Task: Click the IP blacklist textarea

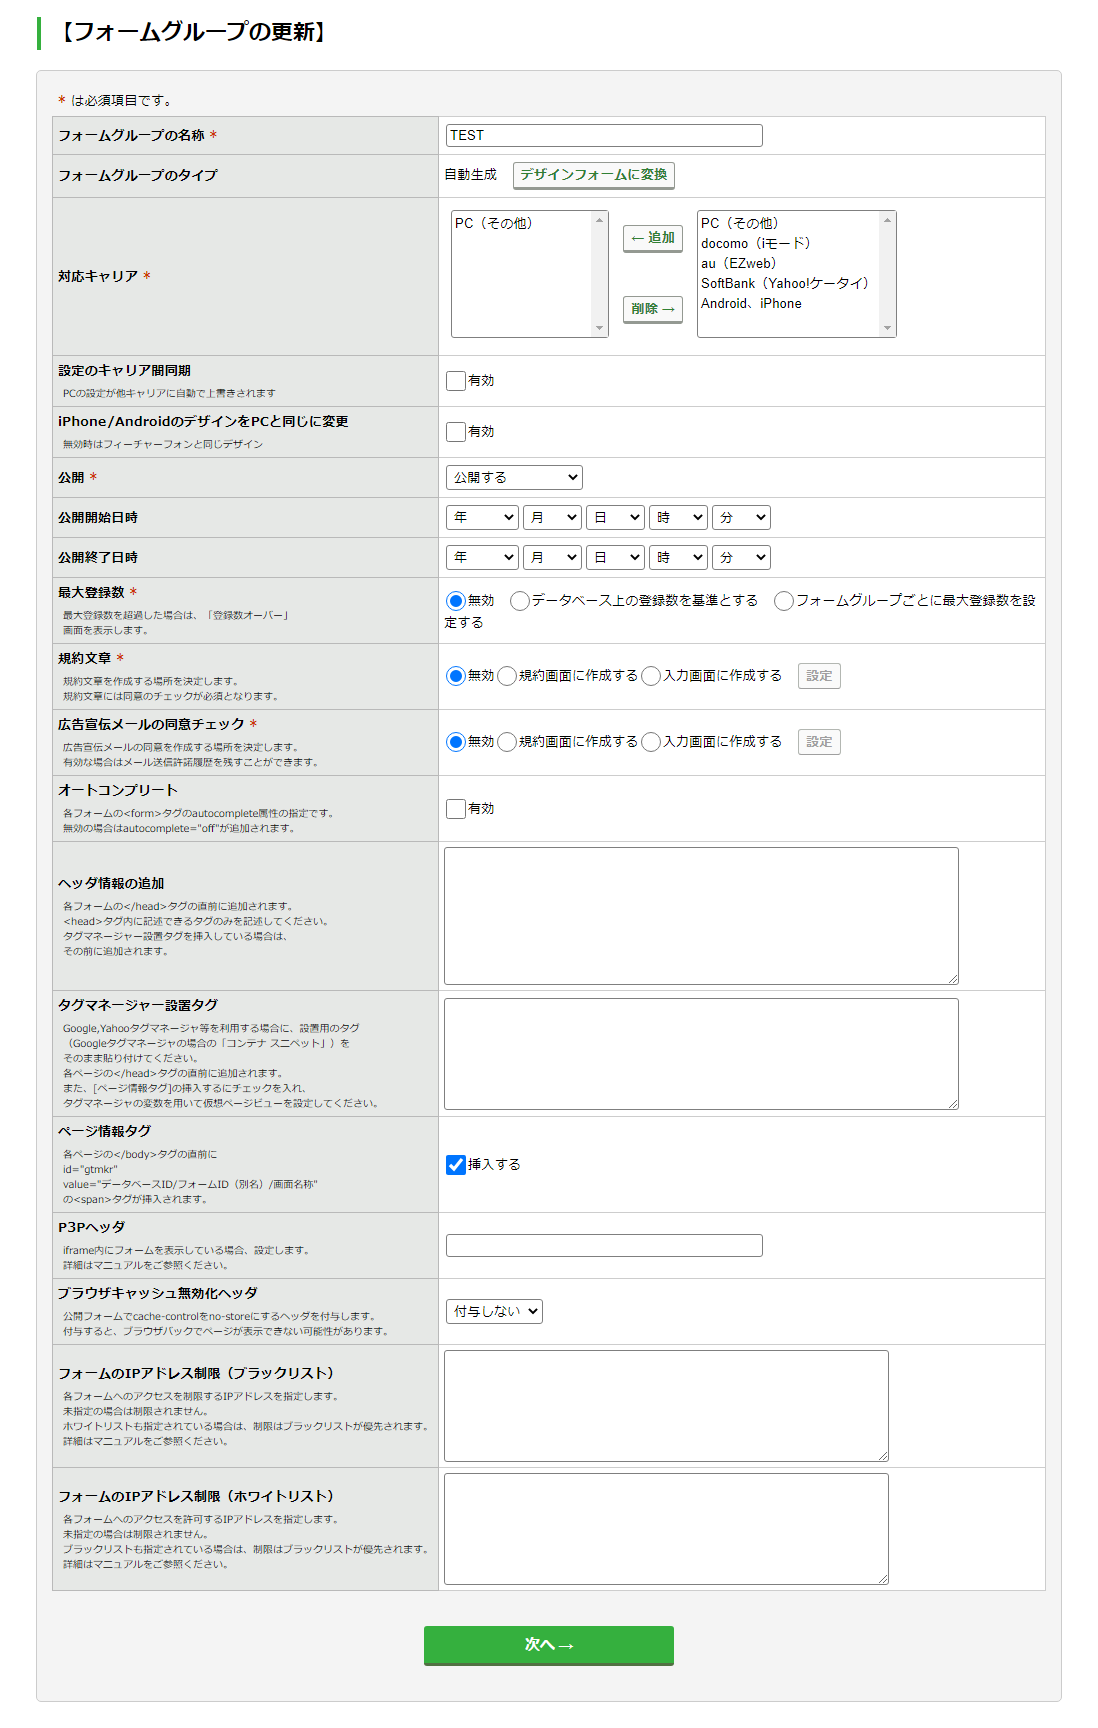Action: [x=666, y=1406]
